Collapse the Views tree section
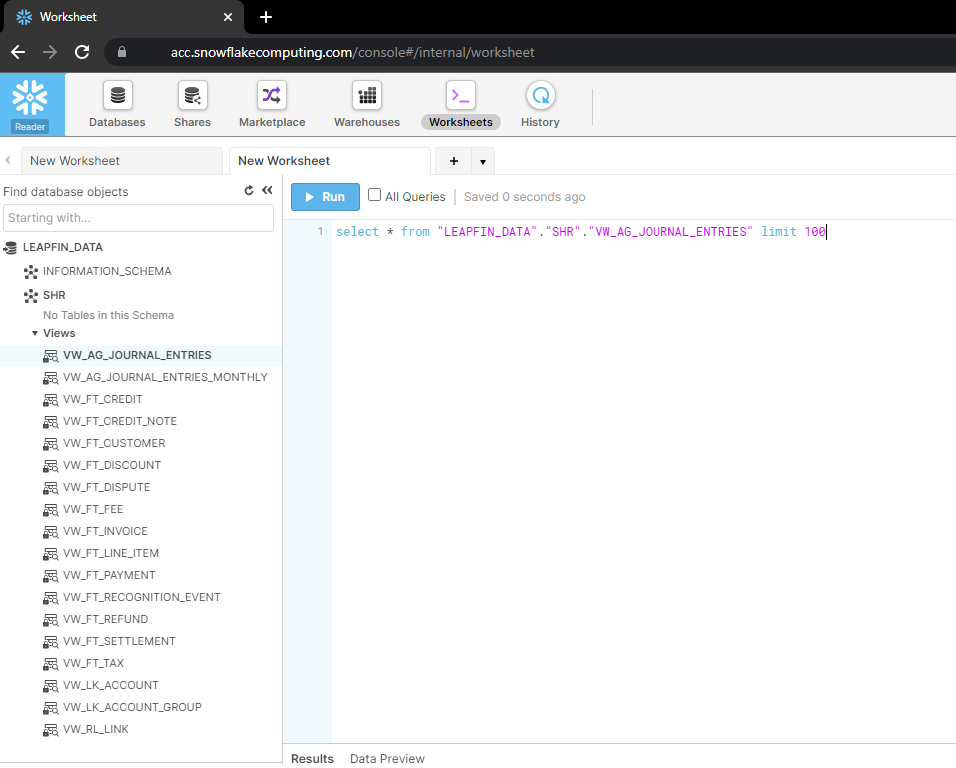The width and height of the screenshot is (956, 768). point(35,333)
